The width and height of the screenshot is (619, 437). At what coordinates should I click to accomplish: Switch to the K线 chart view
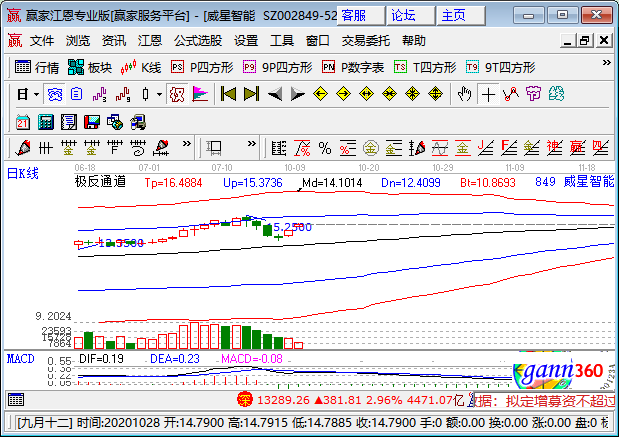pos(141,68)
